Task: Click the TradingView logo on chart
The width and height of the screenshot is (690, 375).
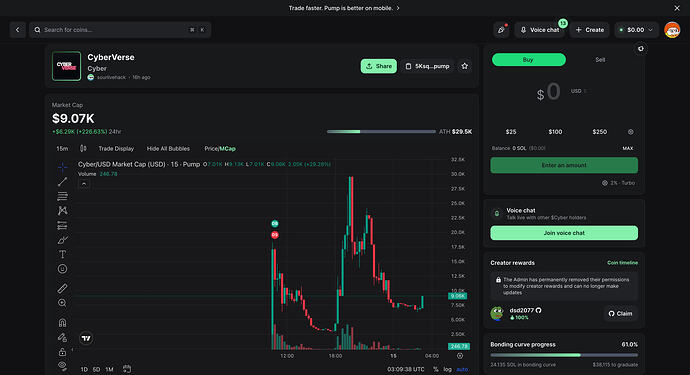Action: click(86, 338)
